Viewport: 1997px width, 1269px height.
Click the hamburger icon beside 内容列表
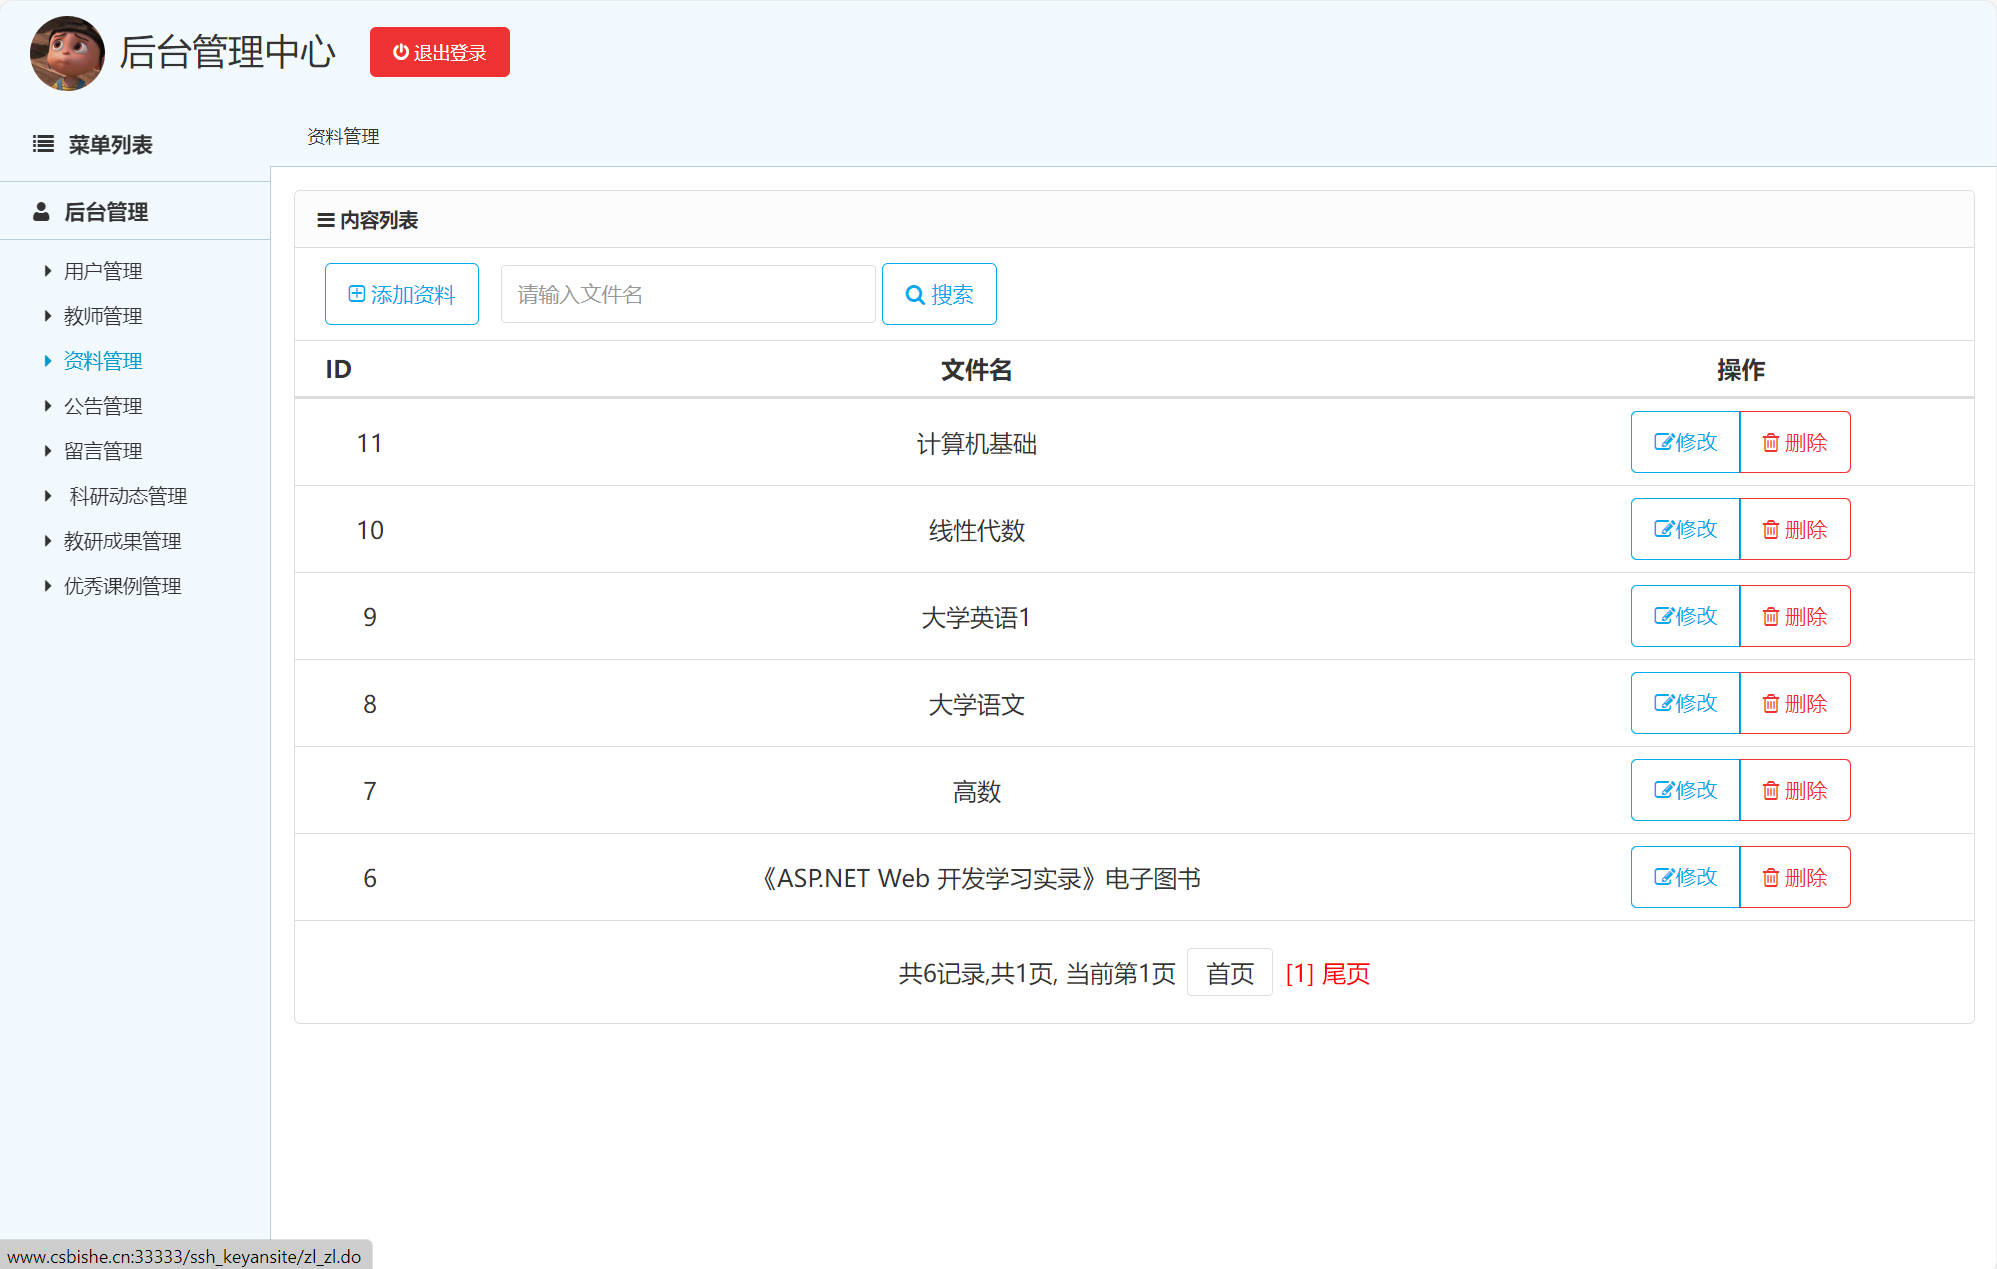click(324, 220)
